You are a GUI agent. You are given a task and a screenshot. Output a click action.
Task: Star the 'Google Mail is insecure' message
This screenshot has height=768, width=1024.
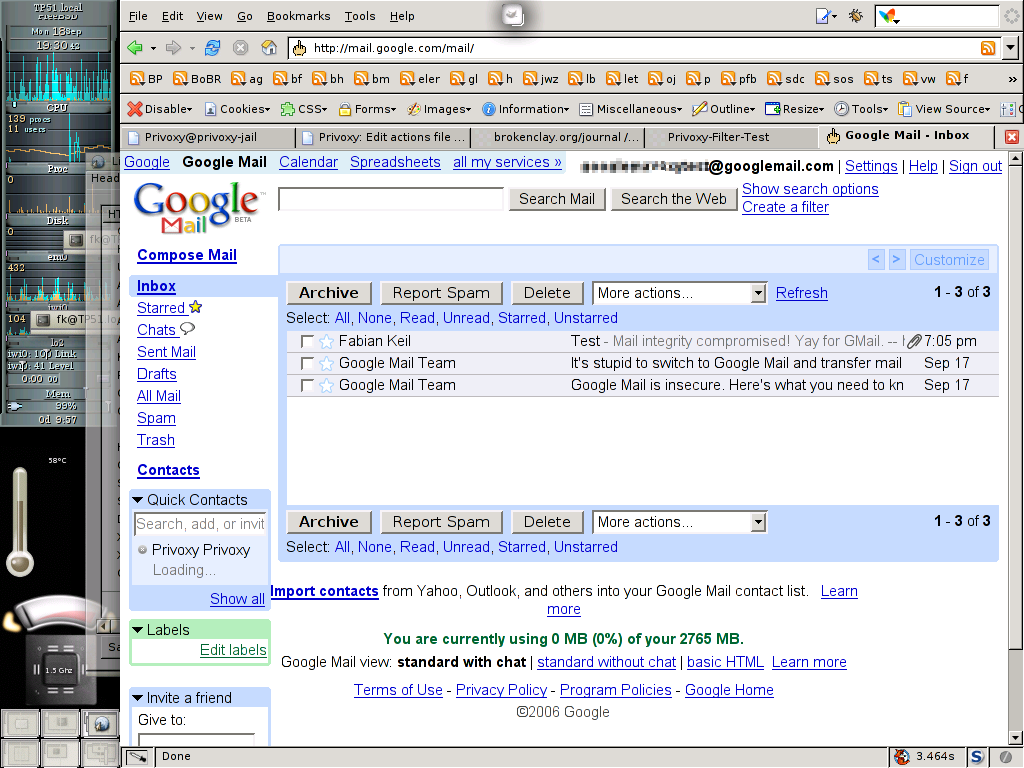tap(327, 386)
